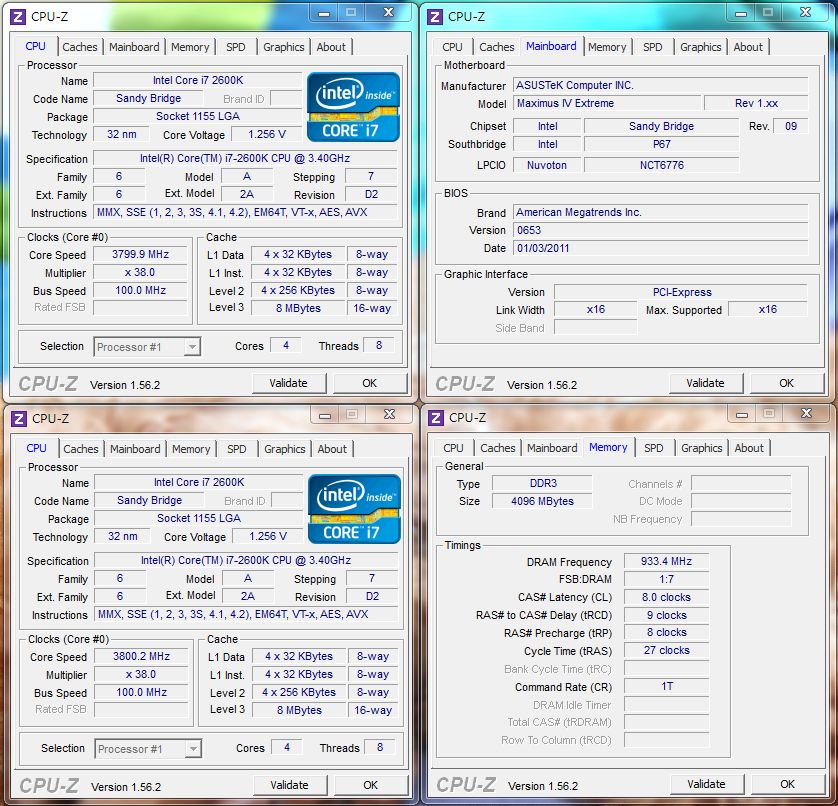Open Caches tab in top-left CPU-Z window
Viewport: 838px width, 806px height.
coord(80,47)
